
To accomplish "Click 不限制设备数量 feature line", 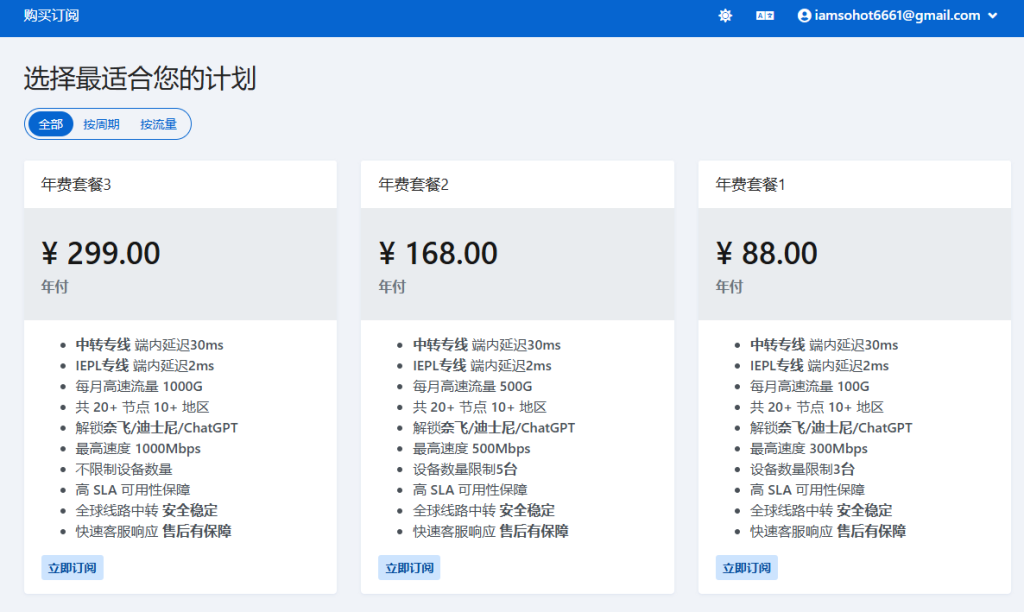I will (x=123, y=469).
